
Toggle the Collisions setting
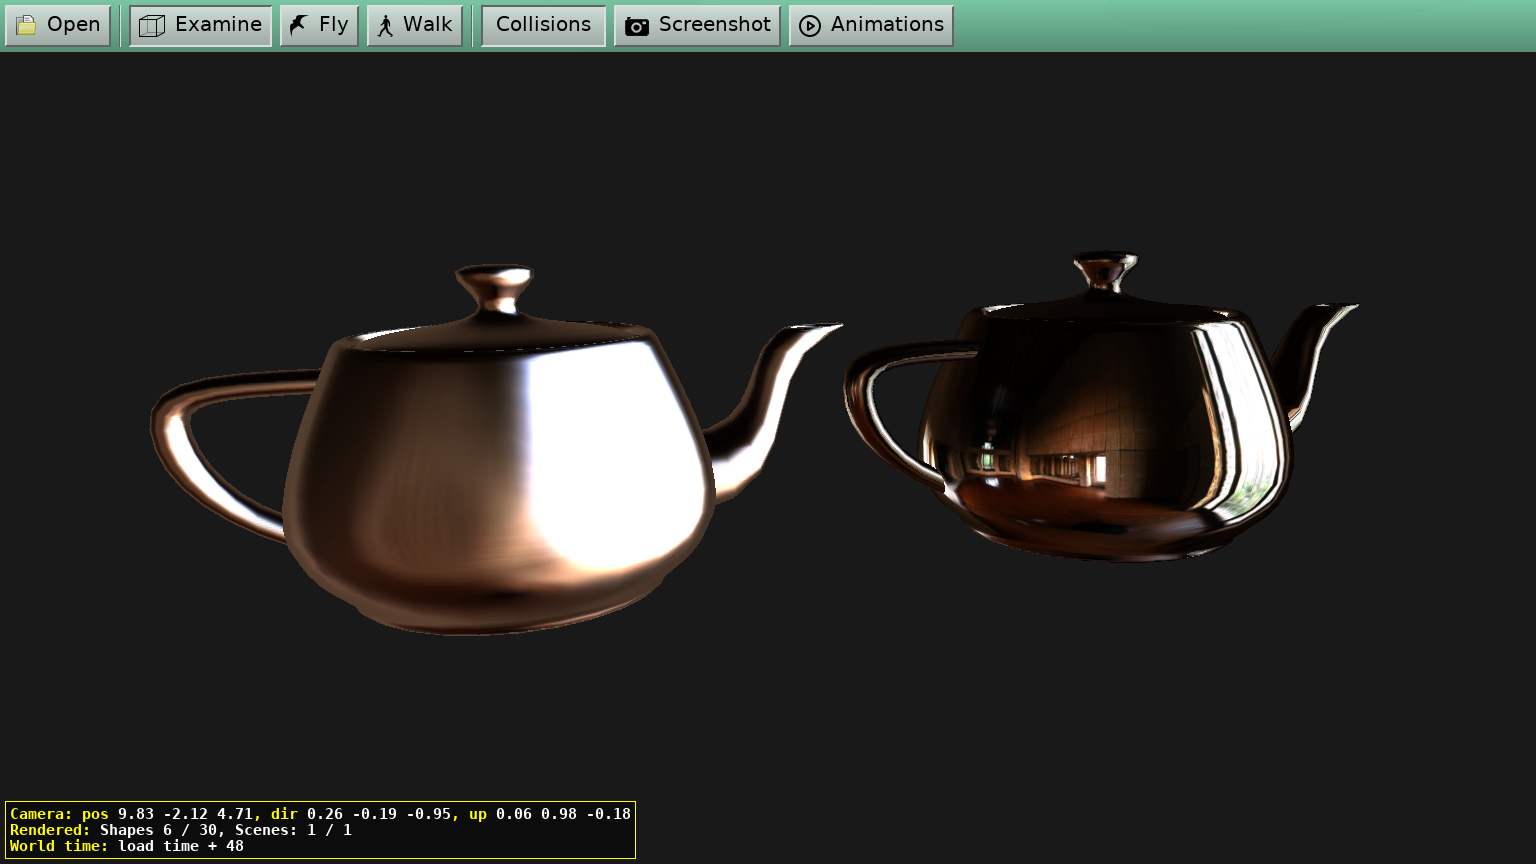click(543, 25)
